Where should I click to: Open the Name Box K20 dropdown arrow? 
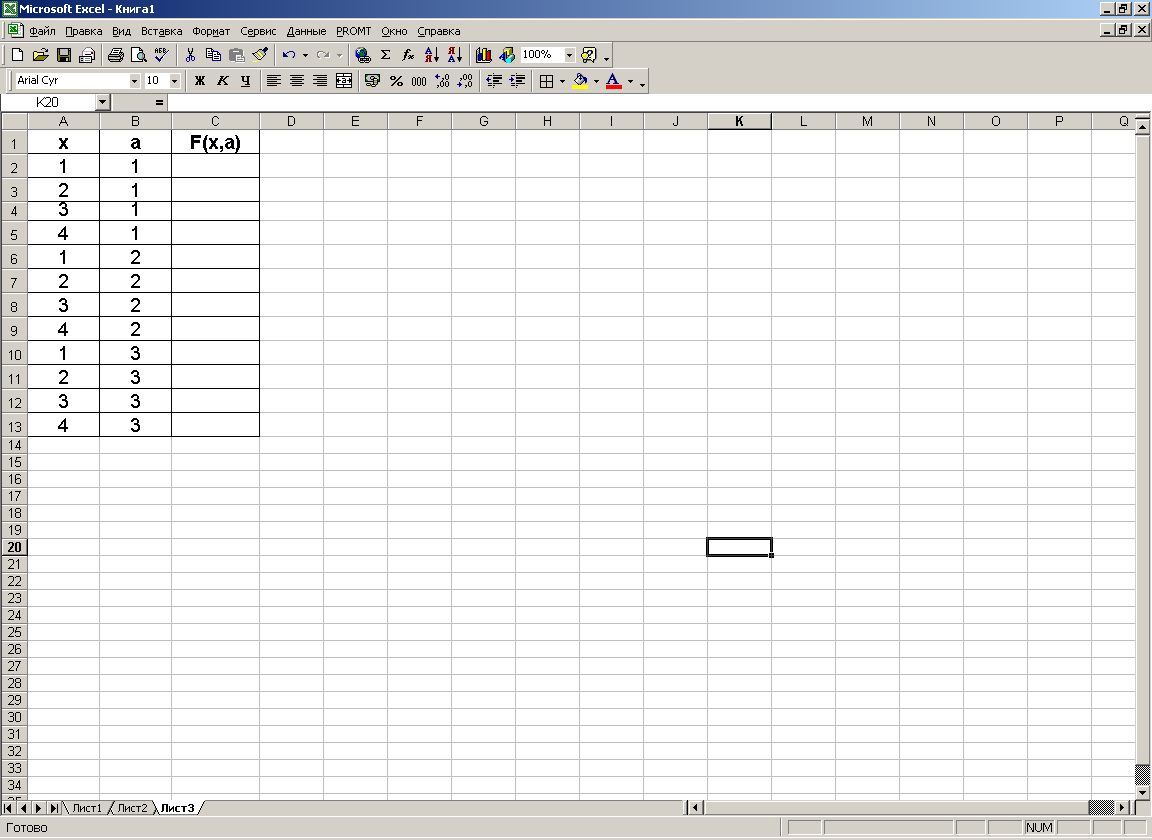tap(103, 102)
